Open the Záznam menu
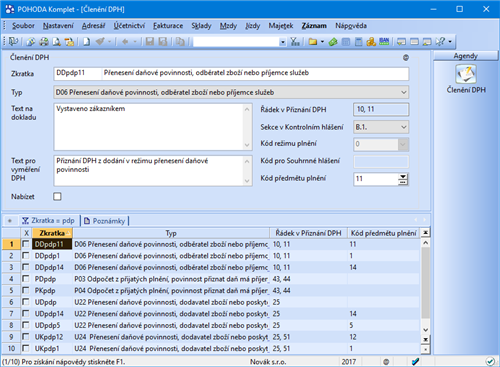 tap(314, 26)
